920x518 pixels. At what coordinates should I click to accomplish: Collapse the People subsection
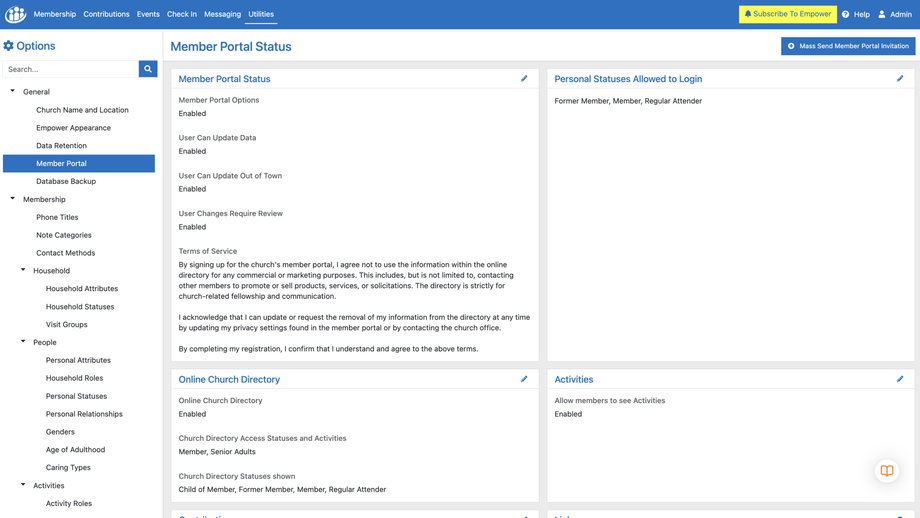point(23,342)
